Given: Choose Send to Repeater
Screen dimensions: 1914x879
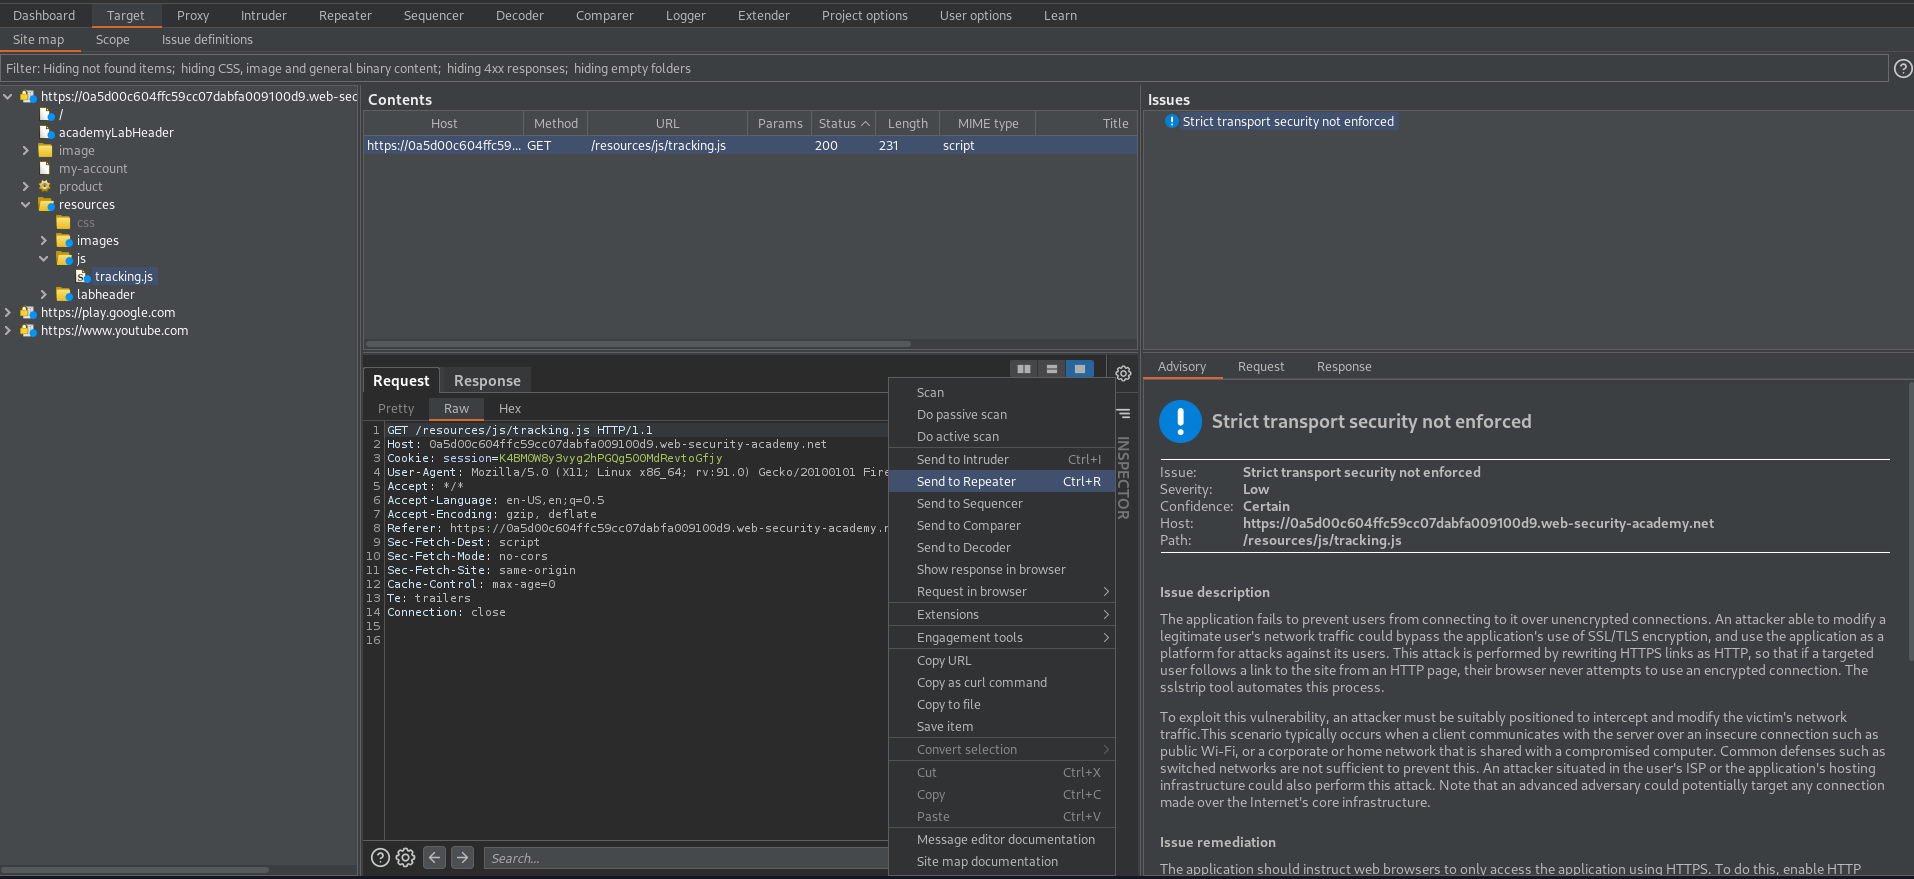Looking at the screenshot, I should 1001,481.
